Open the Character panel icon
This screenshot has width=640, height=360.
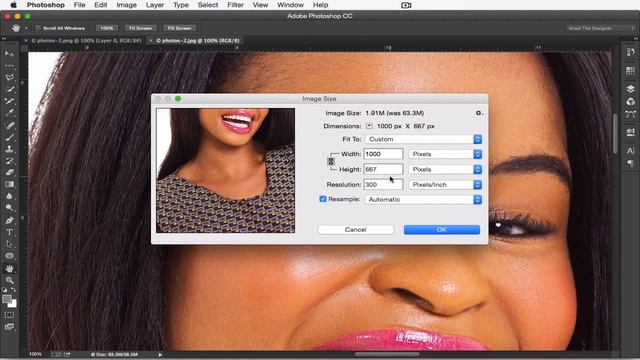pyautogui.click(x=630, y=151)
